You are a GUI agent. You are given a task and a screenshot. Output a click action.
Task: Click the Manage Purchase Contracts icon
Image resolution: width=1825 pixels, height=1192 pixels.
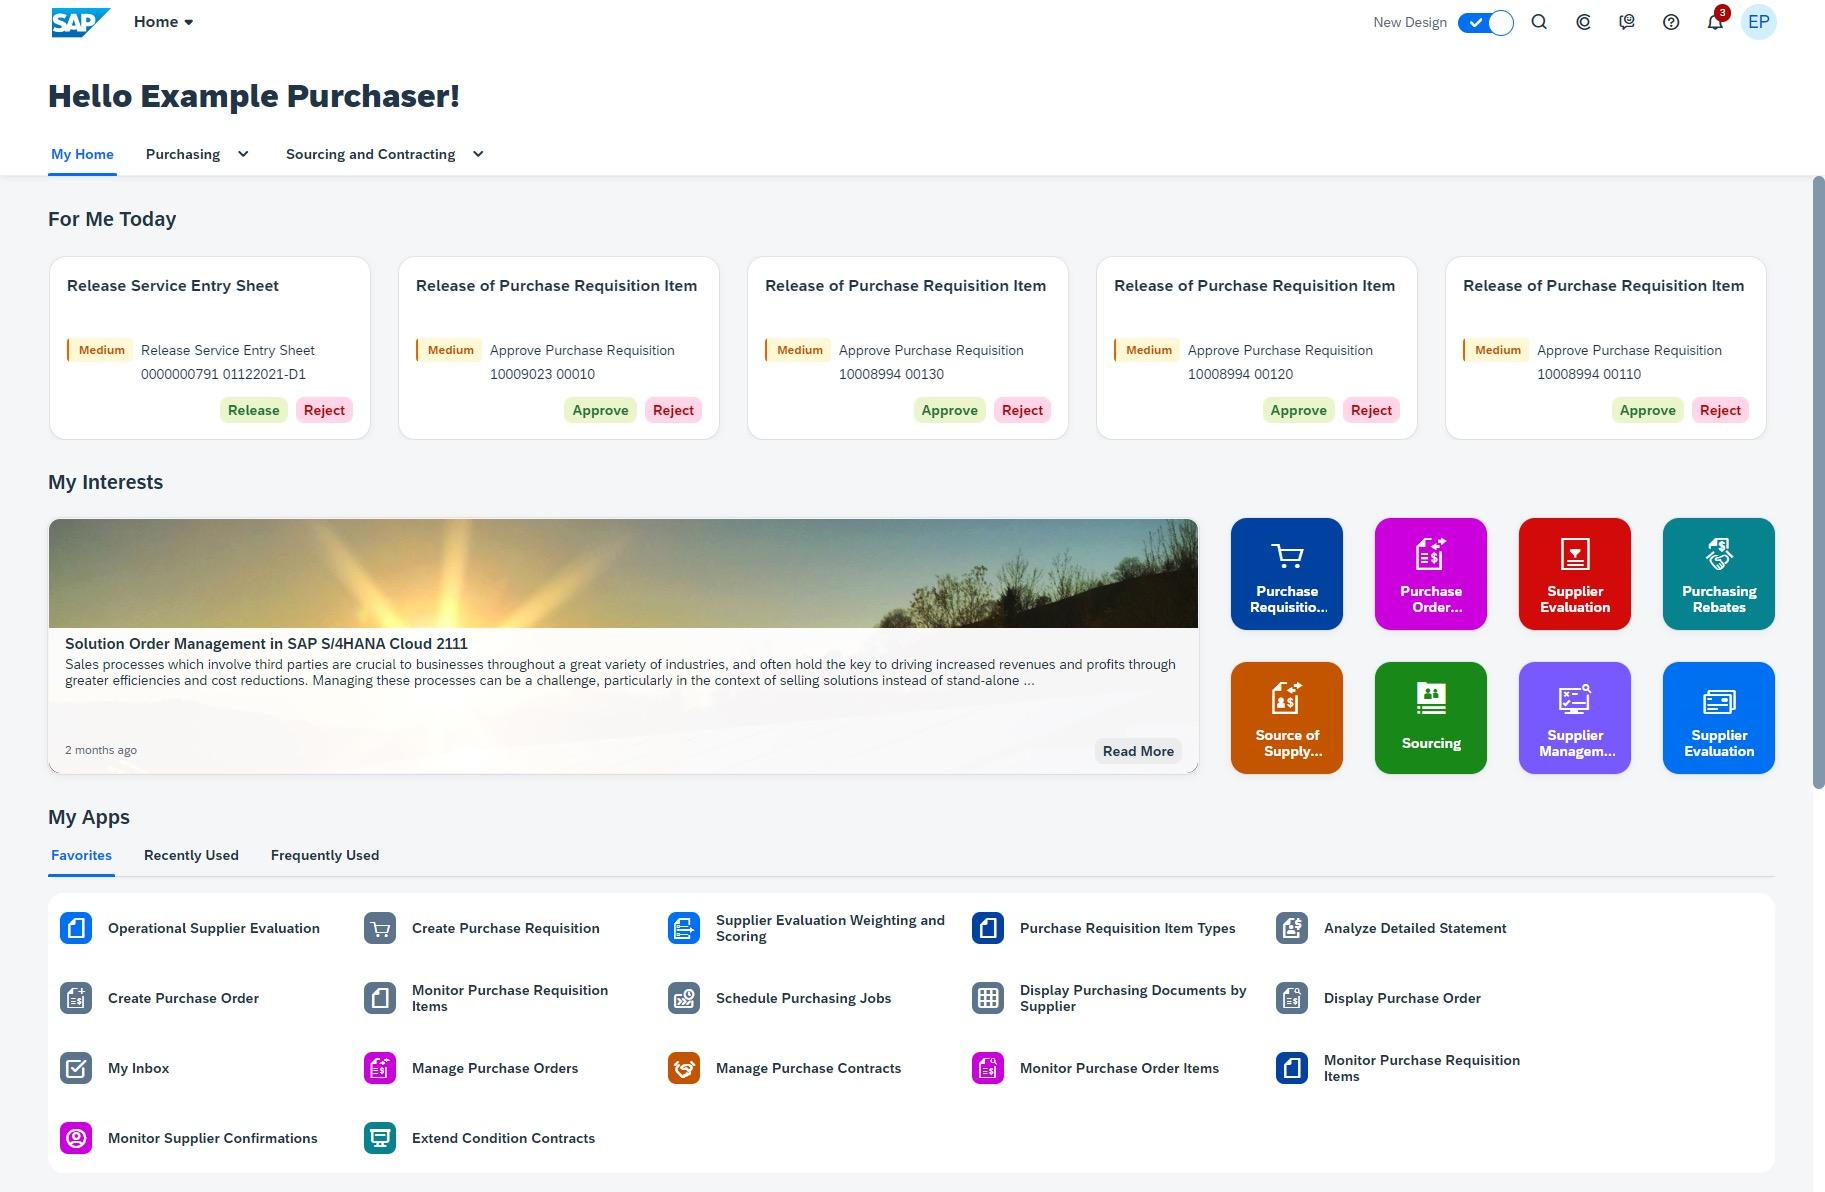(684, 1068)
